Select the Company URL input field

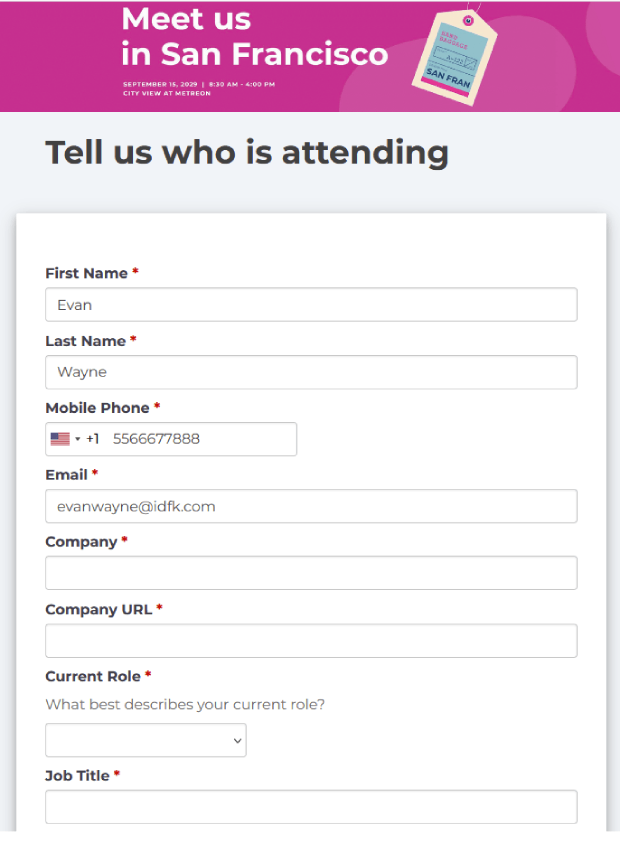point(311,641)
